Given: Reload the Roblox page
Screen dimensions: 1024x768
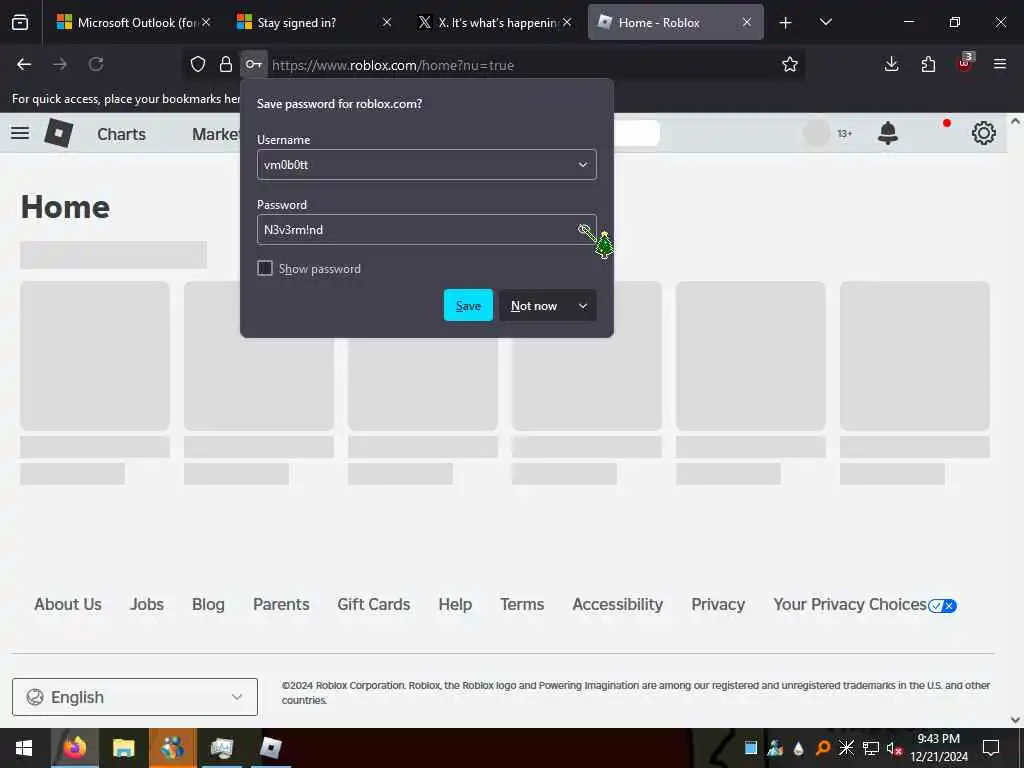Looking at the screenshot, I should [96, 64].
